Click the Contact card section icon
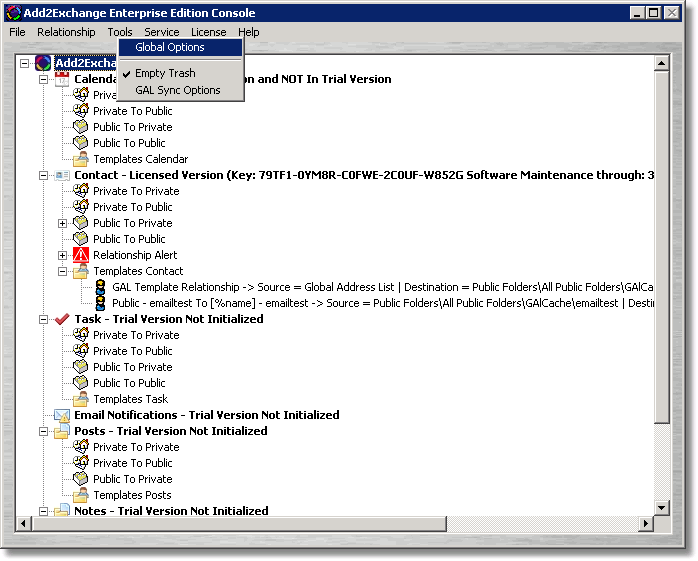The image size is (698, 561). 62,175
